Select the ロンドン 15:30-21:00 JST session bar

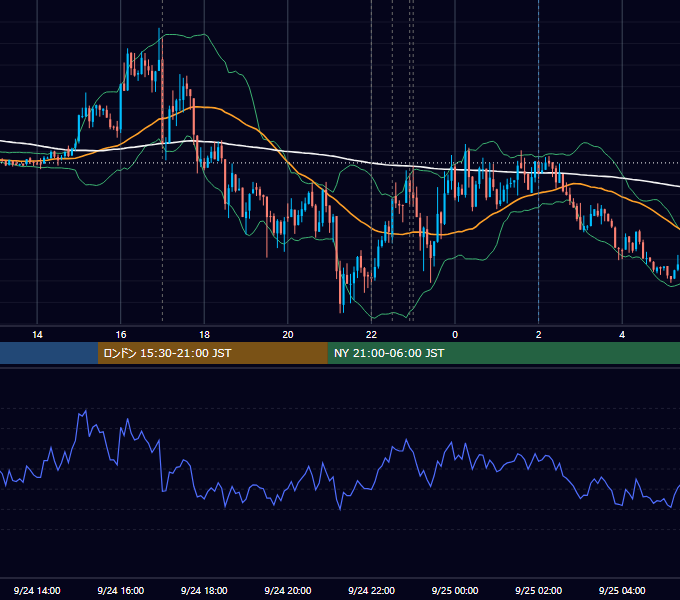[x=212, y=353]
